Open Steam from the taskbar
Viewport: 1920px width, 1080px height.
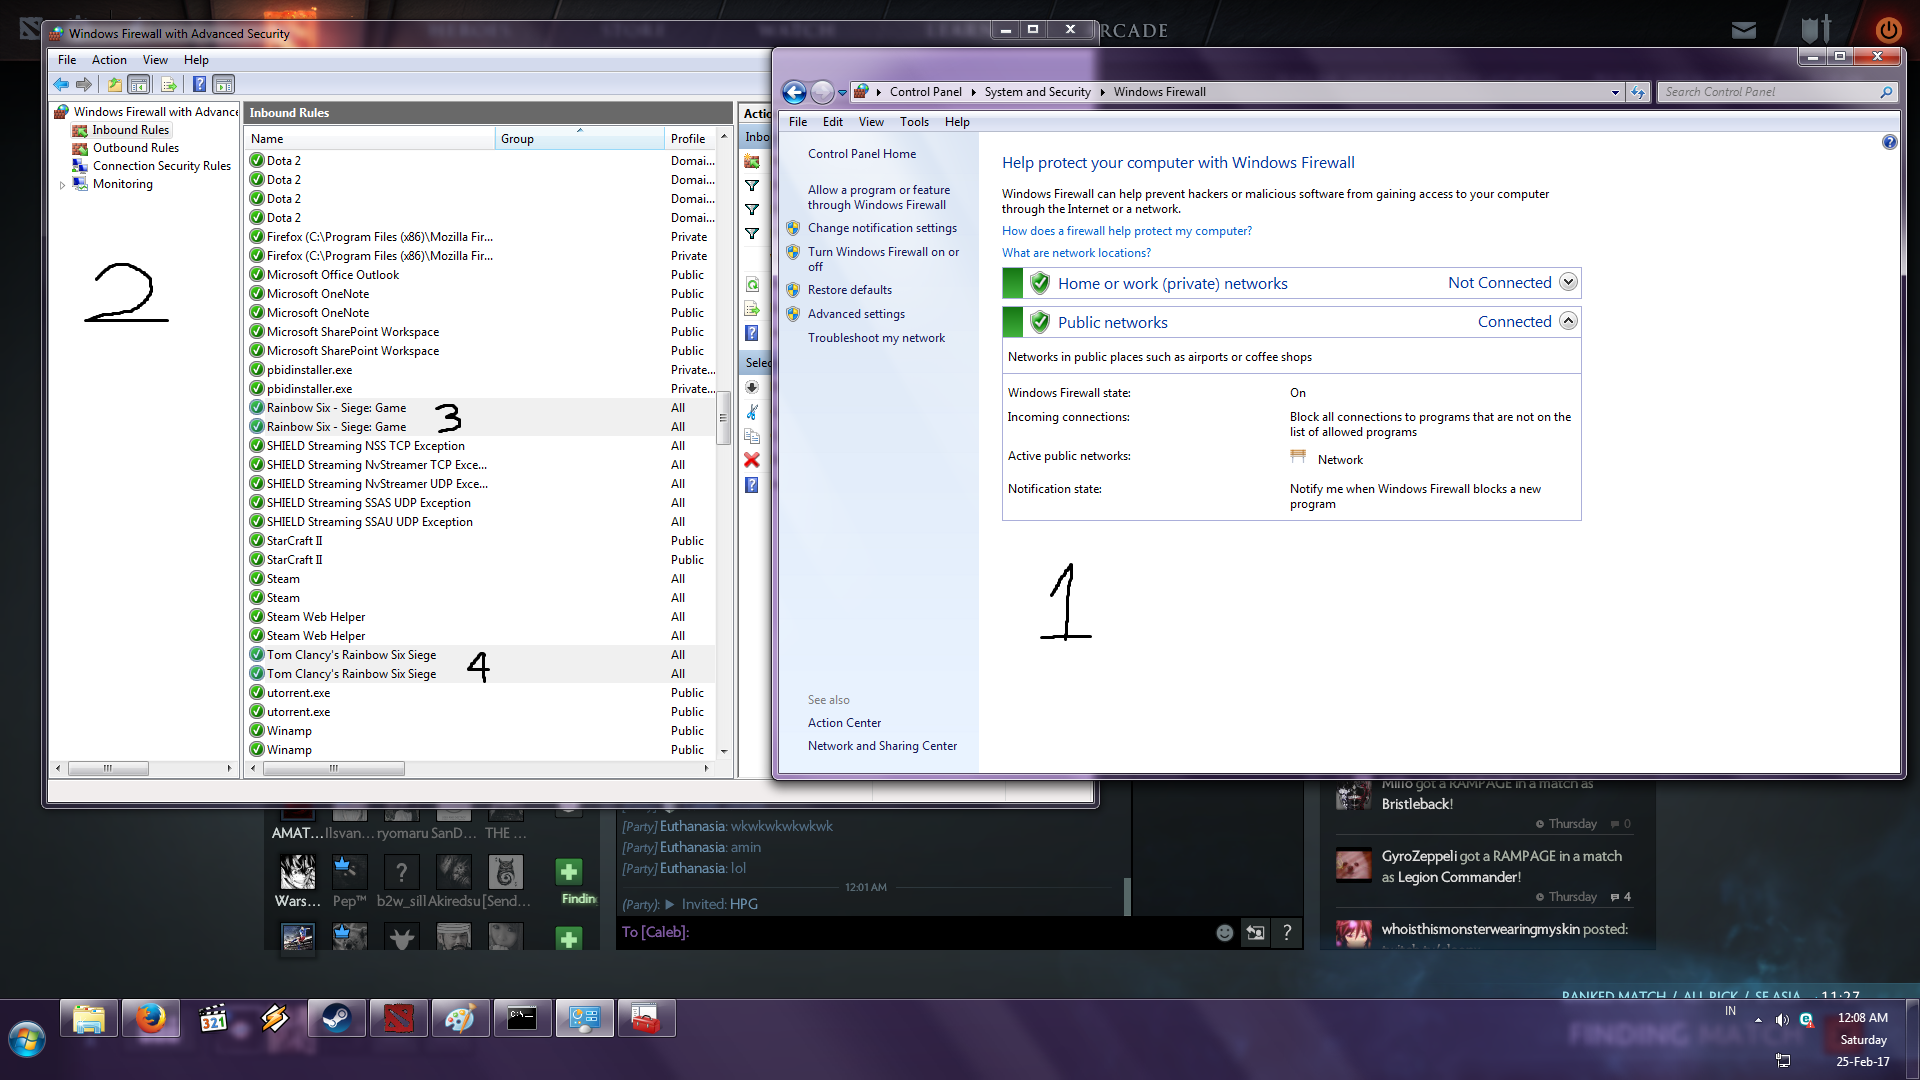point(336,1018)
